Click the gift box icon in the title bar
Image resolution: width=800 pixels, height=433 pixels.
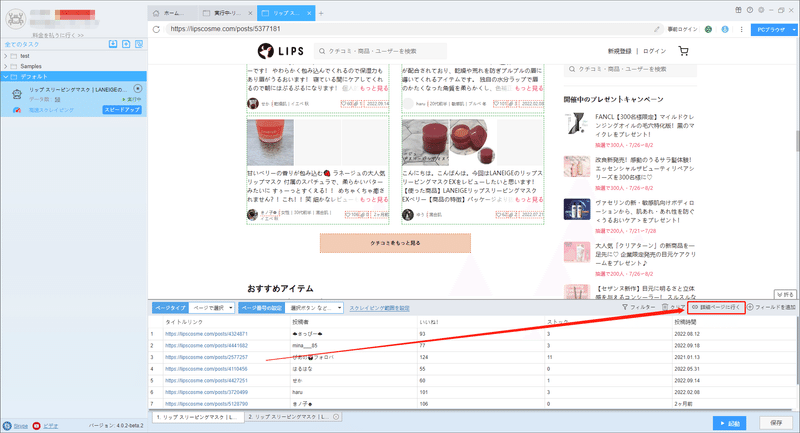pos(738,10)
